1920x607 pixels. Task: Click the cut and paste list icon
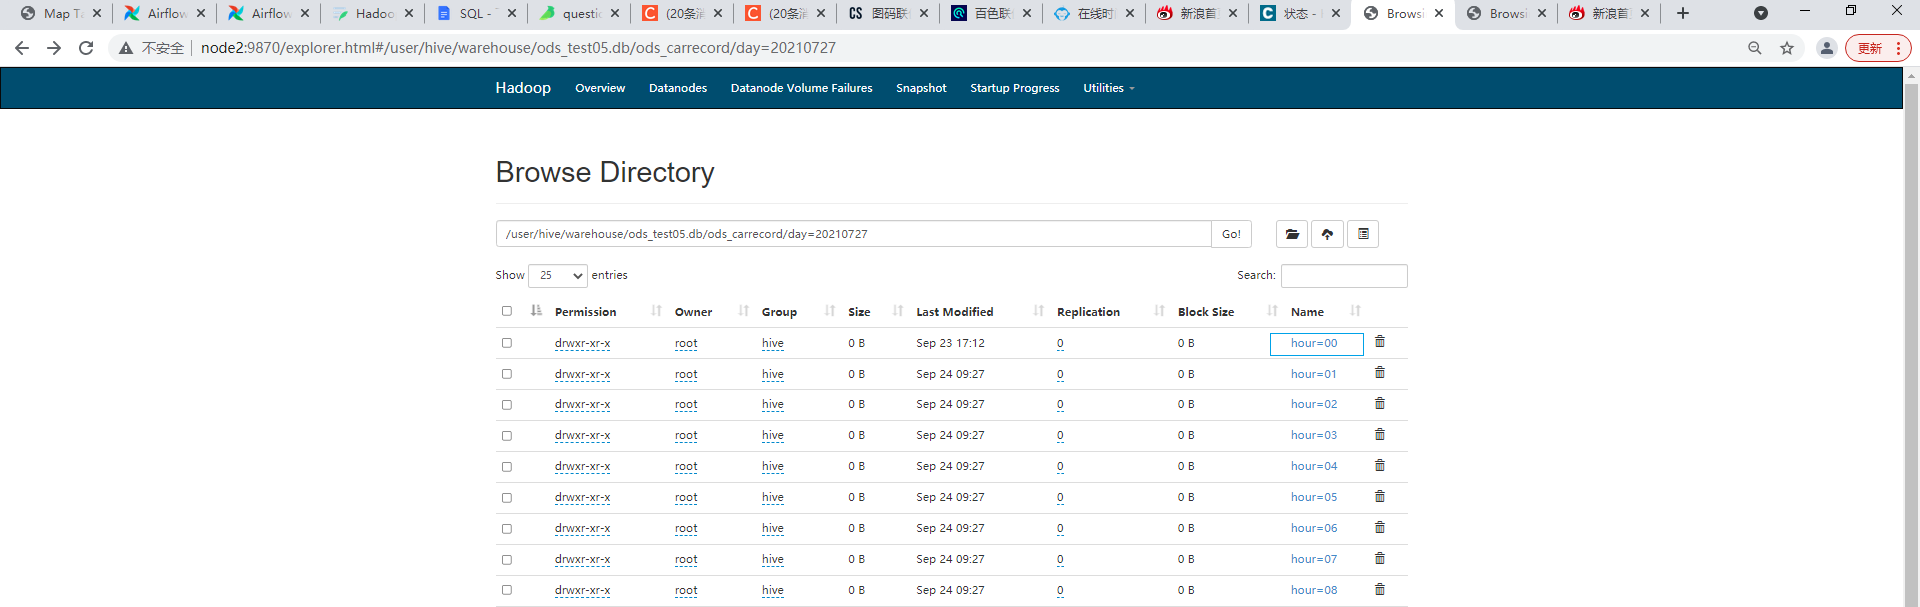pyautogui.click(x=1363, y=234)
